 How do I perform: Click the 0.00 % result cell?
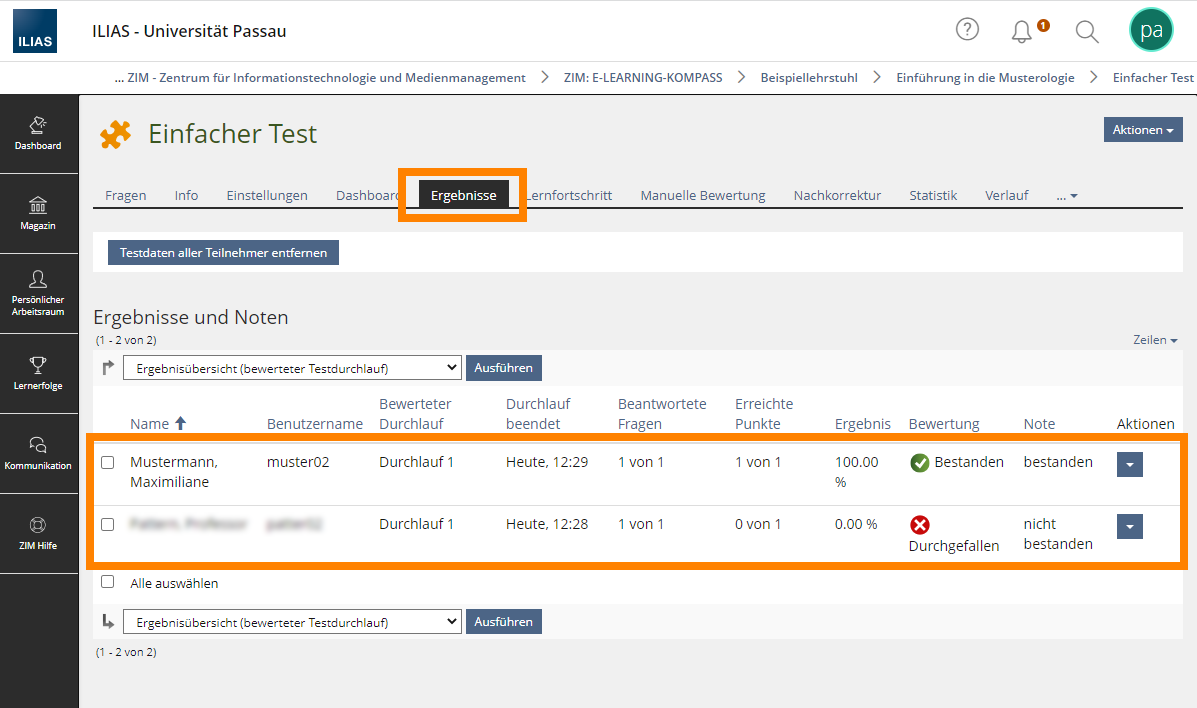tap(856, 524)
